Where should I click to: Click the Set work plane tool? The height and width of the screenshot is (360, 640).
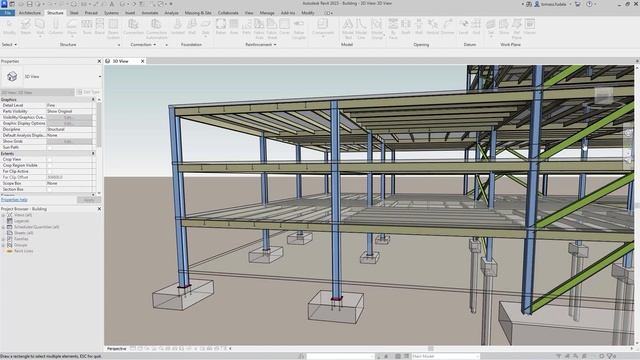[x=491, y=27]
